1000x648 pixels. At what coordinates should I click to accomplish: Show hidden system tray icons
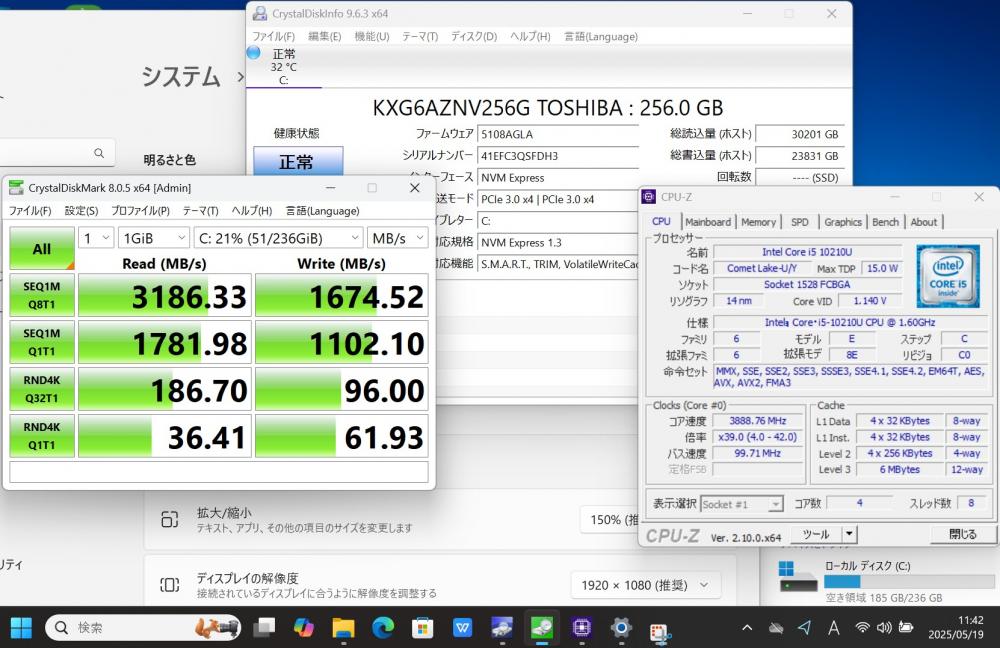coord(747,628)
